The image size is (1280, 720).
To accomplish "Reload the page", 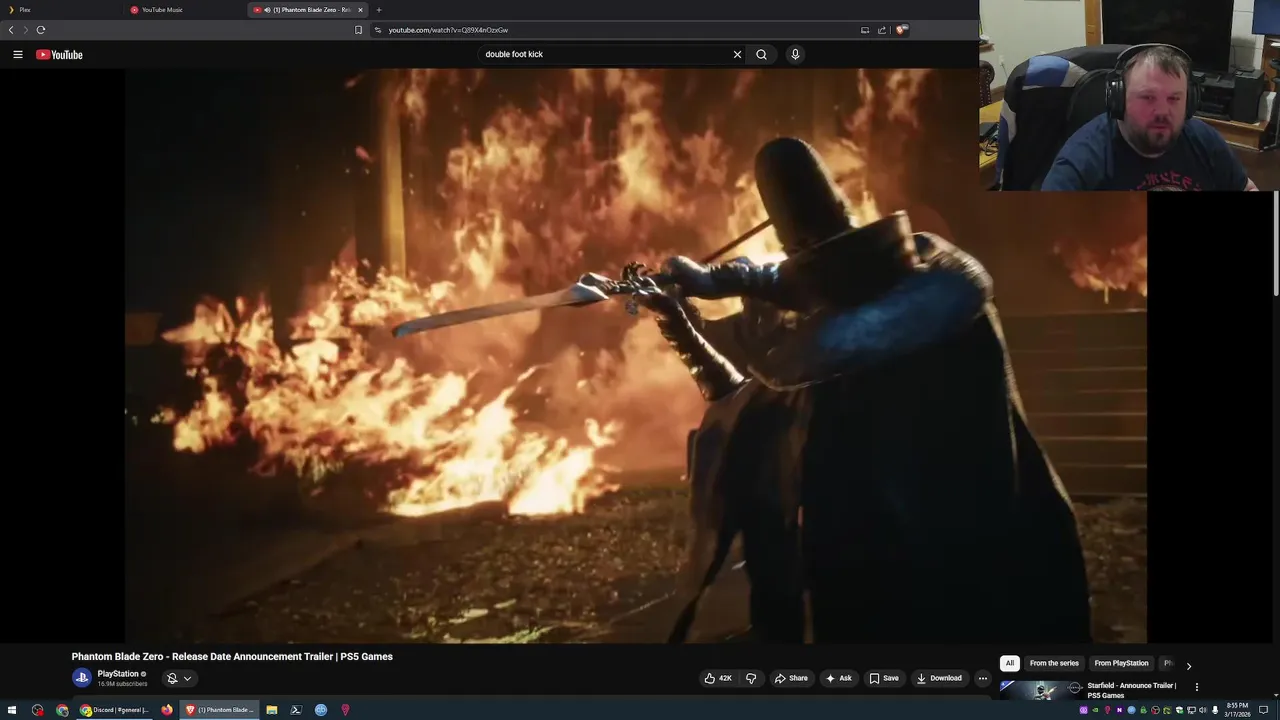I will 41,30.
